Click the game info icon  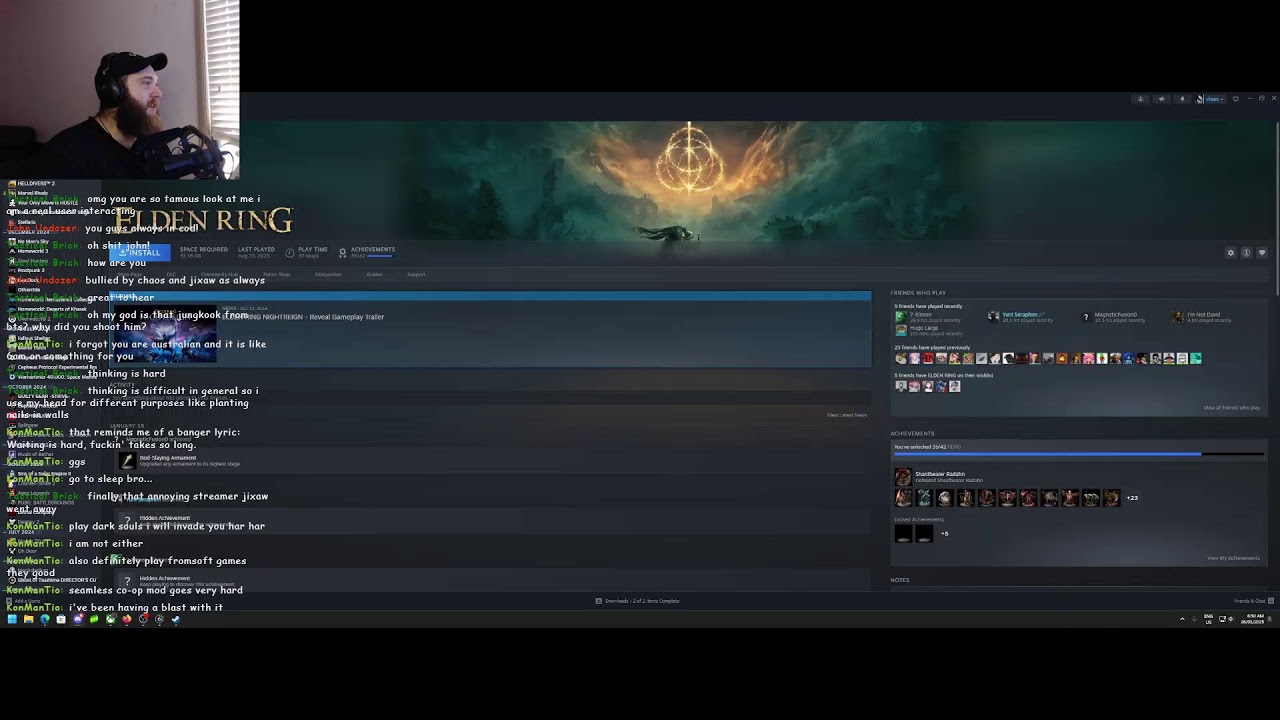(x=1246, y=253)
